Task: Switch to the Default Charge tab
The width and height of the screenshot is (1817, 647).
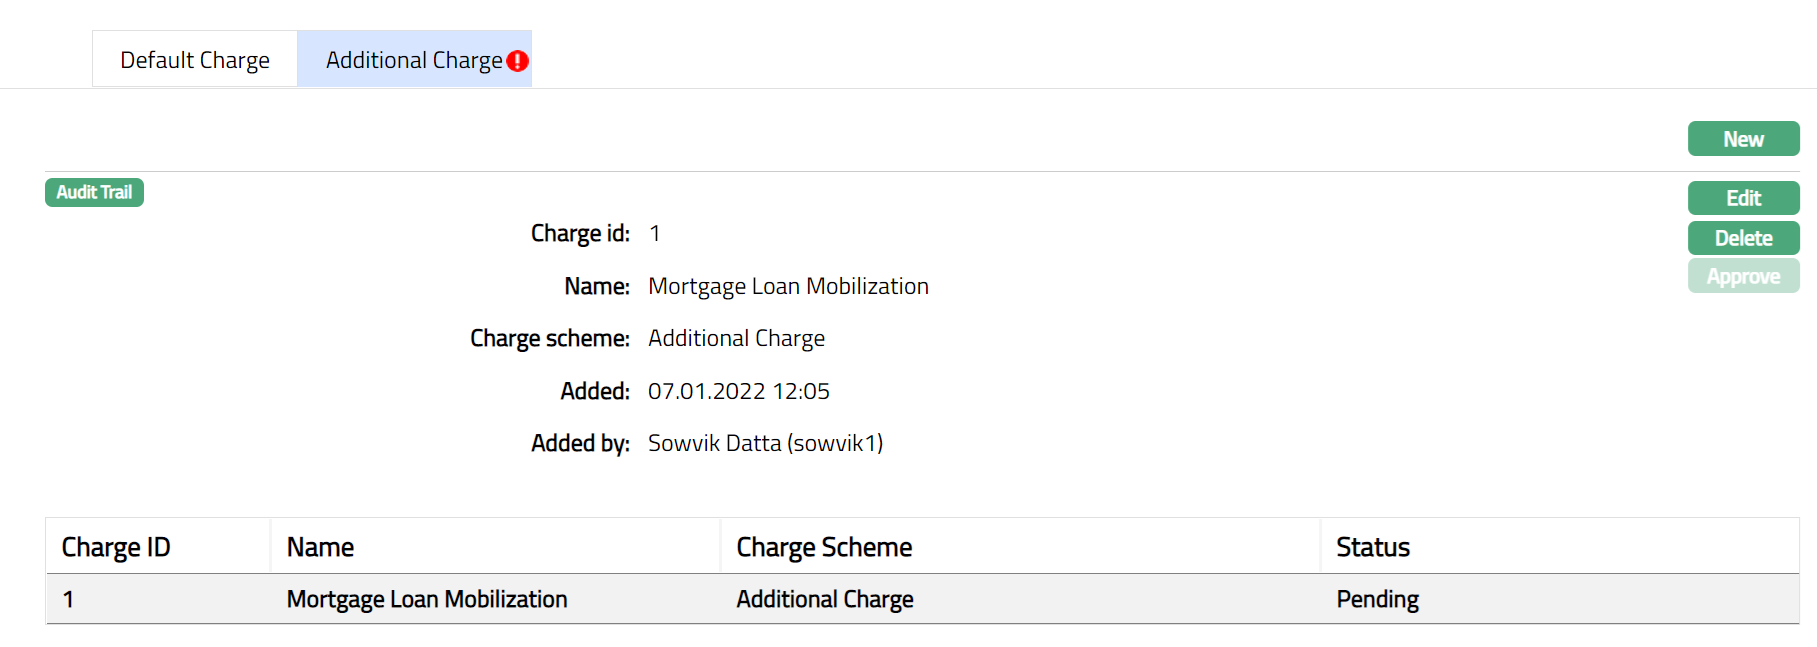Action: pos(195,60)
